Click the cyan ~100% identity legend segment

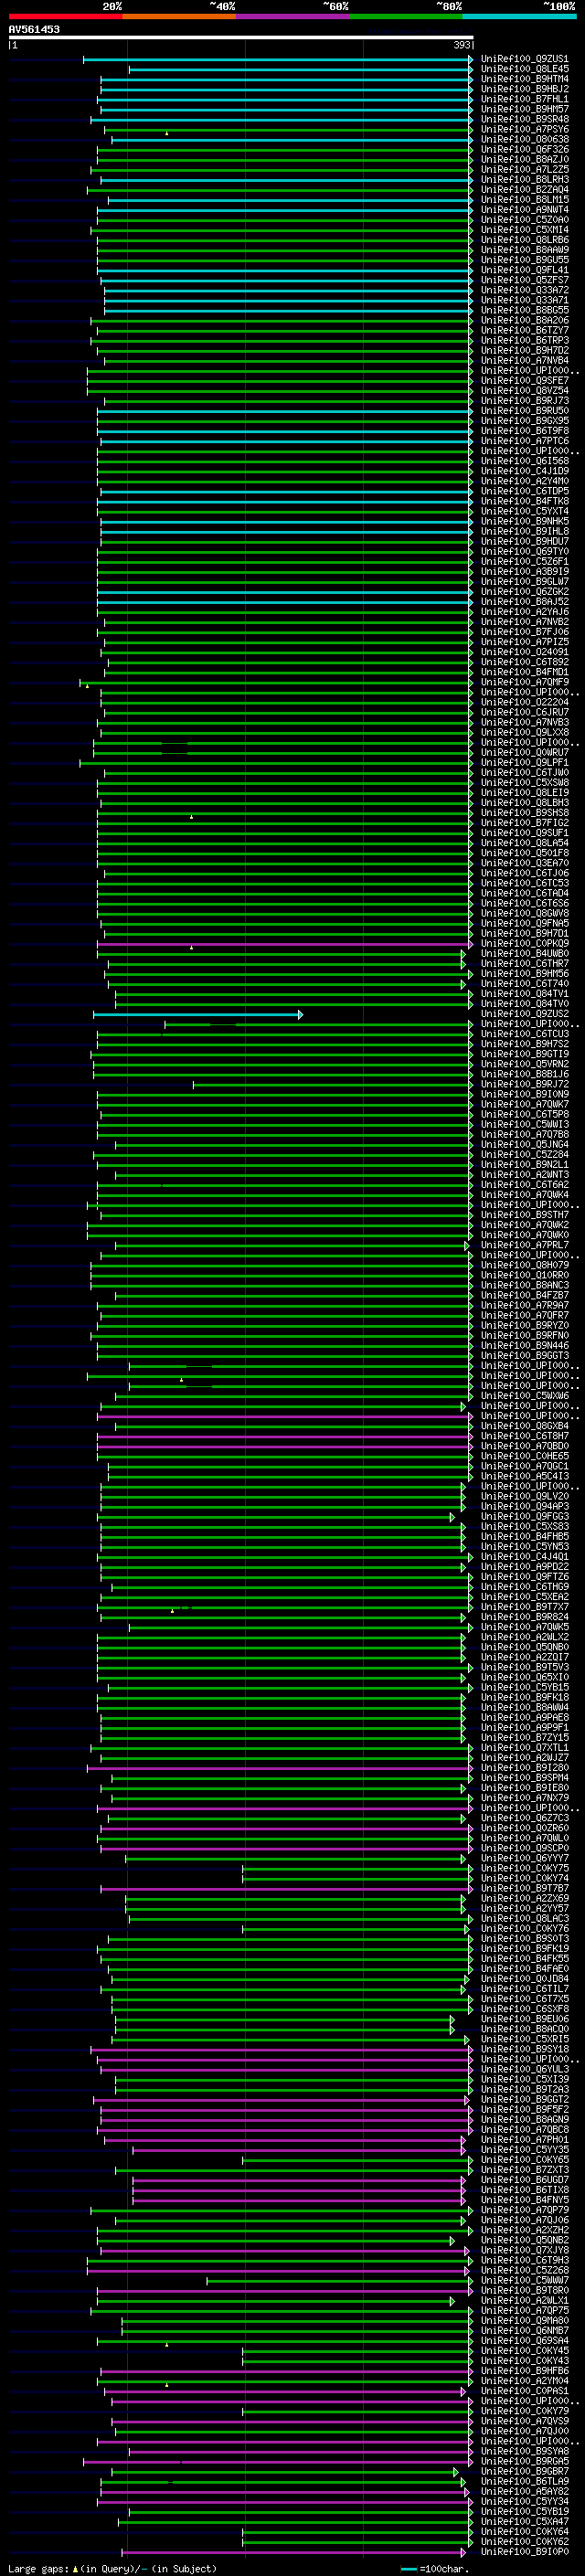point(519,16)
